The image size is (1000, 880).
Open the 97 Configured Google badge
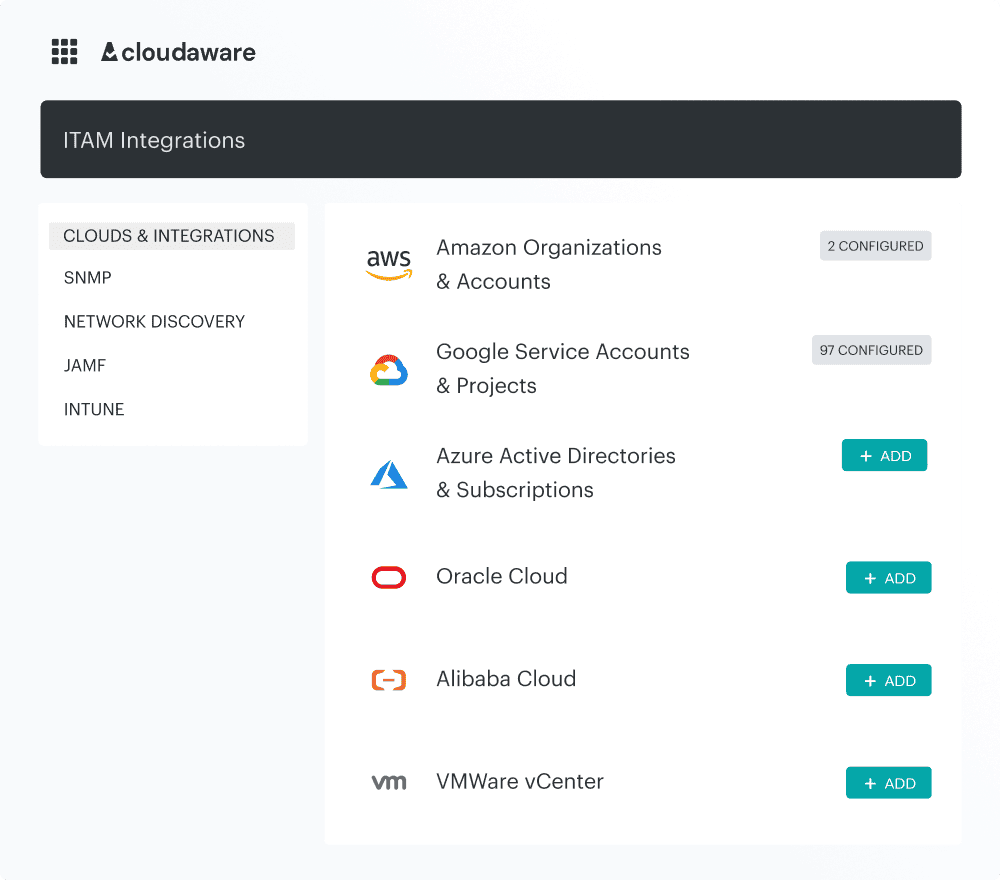(x=871, y=350)
